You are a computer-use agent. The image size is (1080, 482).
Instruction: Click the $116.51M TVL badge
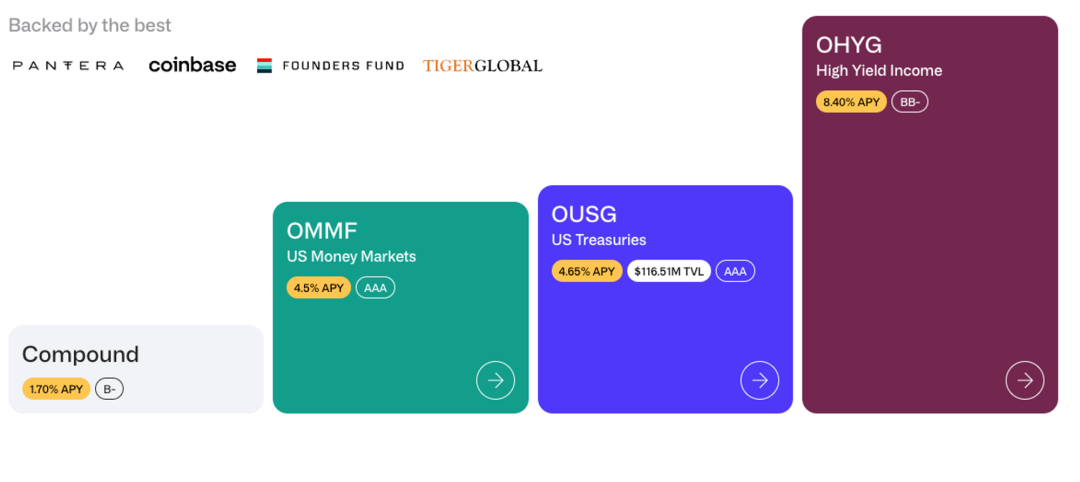(669, 271)
